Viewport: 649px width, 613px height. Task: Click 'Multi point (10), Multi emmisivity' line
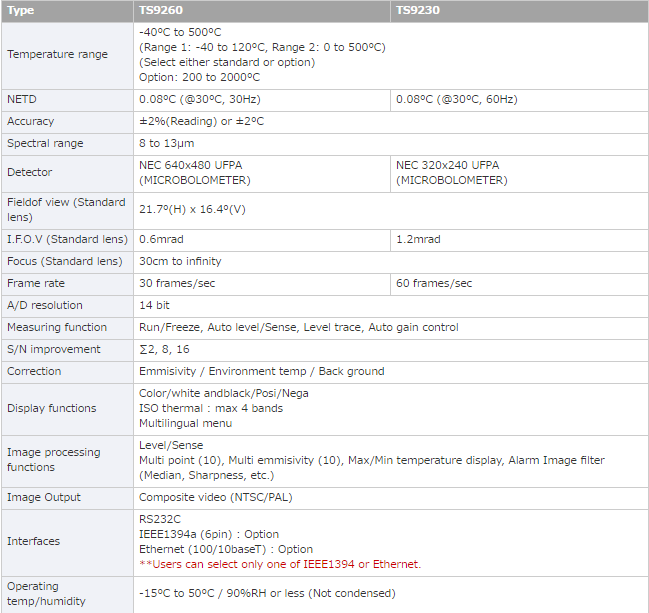[372, 460]
